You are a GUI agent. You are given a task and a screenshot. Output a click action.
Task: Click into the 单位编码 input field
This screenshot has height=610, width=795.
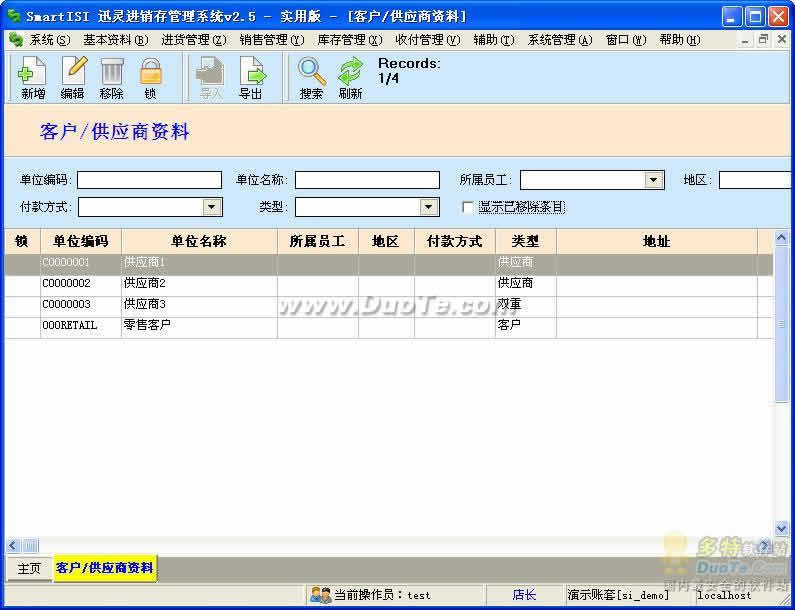coord(149,180)
